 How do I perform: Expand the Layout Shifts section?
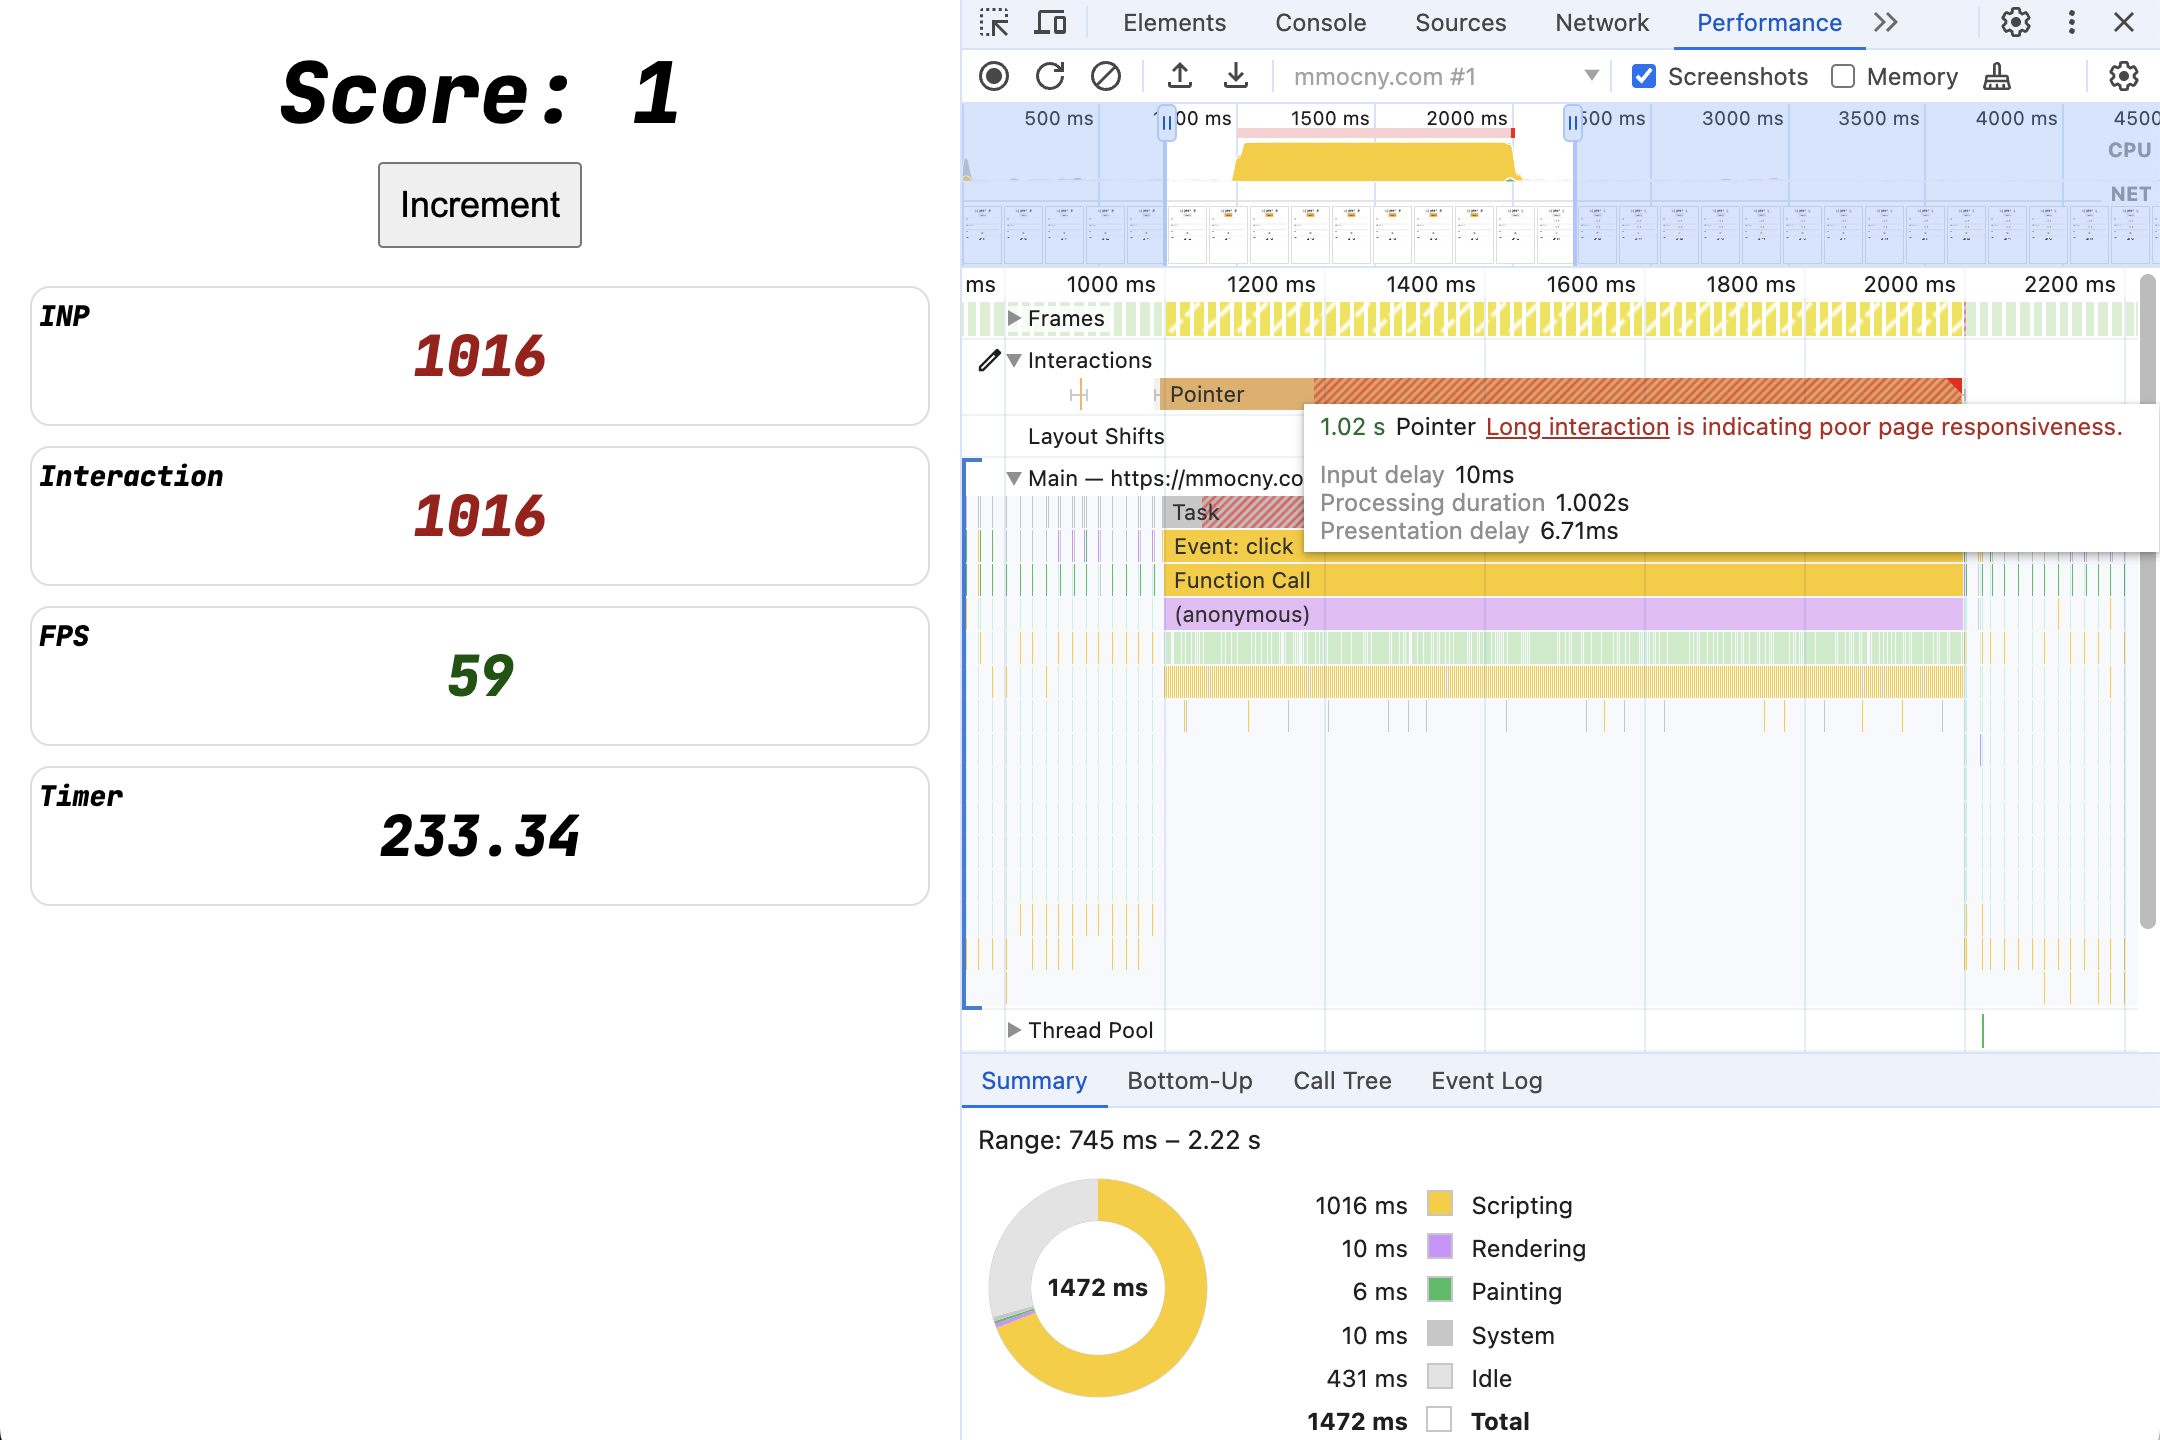(1006, 434)
